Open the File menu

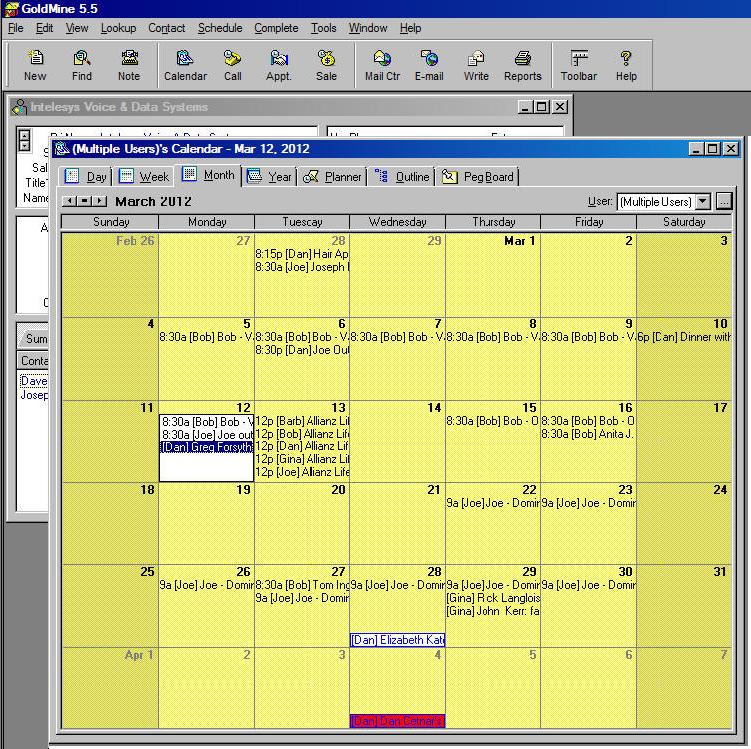(x=15, y=28)
